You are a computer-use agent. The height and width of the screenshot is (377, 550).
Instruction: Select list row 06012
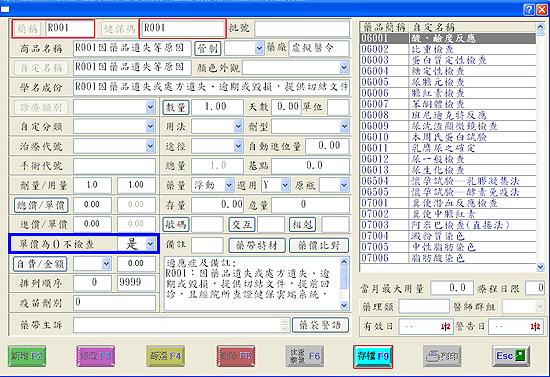coord(448,159)
